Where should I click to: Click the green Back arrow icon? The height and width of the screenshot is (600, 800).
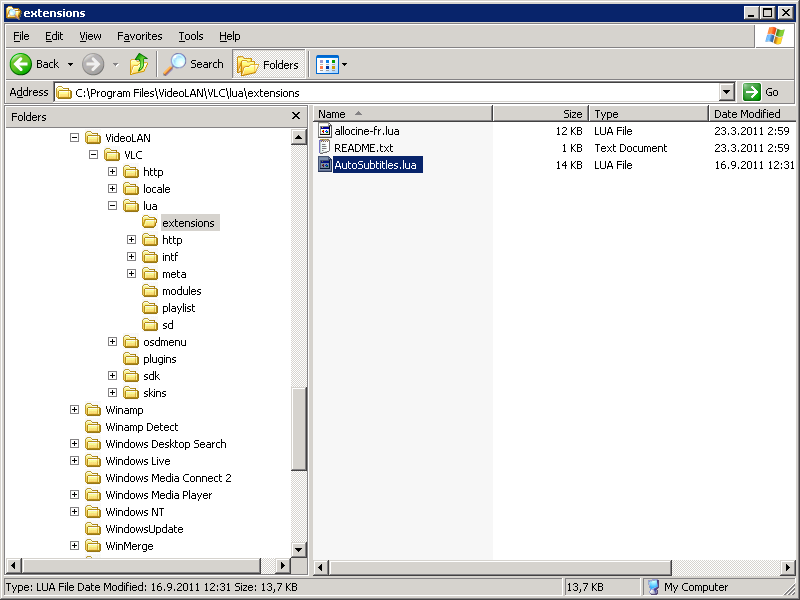click(x=21, y=64)
